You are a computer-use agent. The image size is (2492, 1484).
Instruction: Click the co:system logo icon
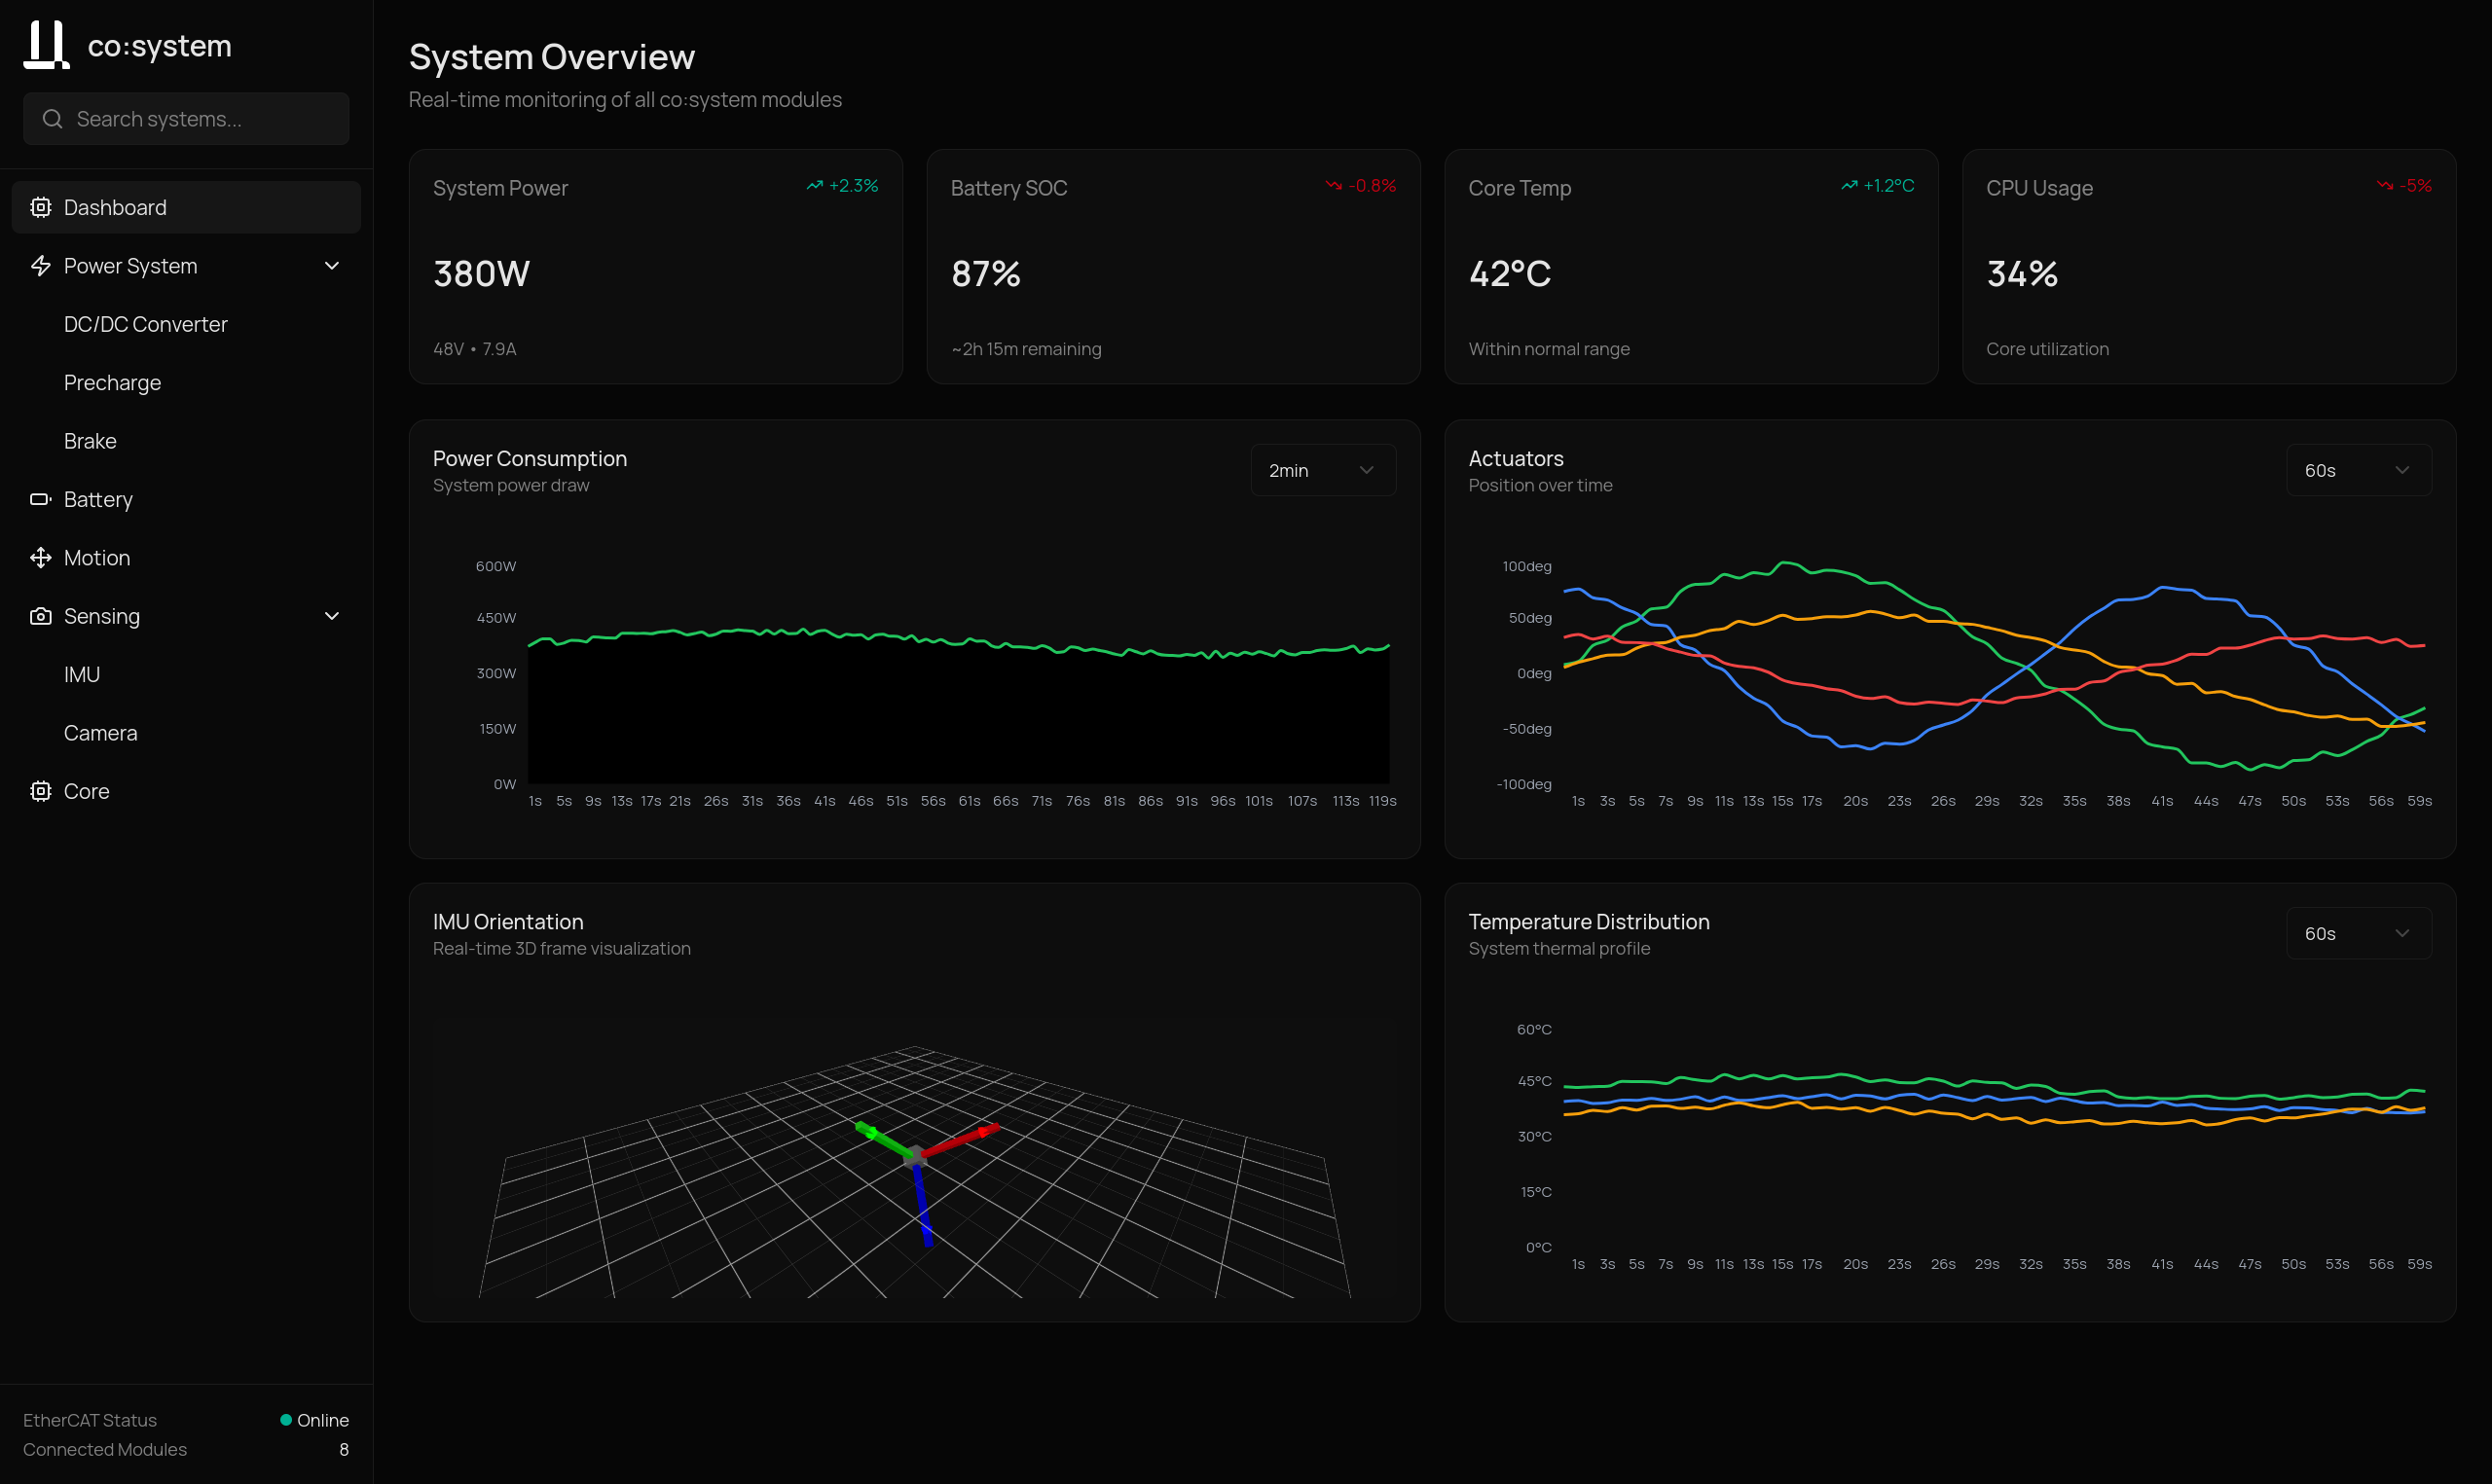click(46, 45)
